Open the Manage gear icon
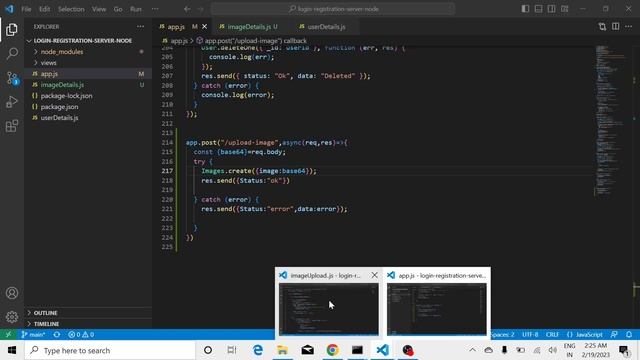Image resolution: width=640 pixels, height=360 pixels. click(12, 317)
